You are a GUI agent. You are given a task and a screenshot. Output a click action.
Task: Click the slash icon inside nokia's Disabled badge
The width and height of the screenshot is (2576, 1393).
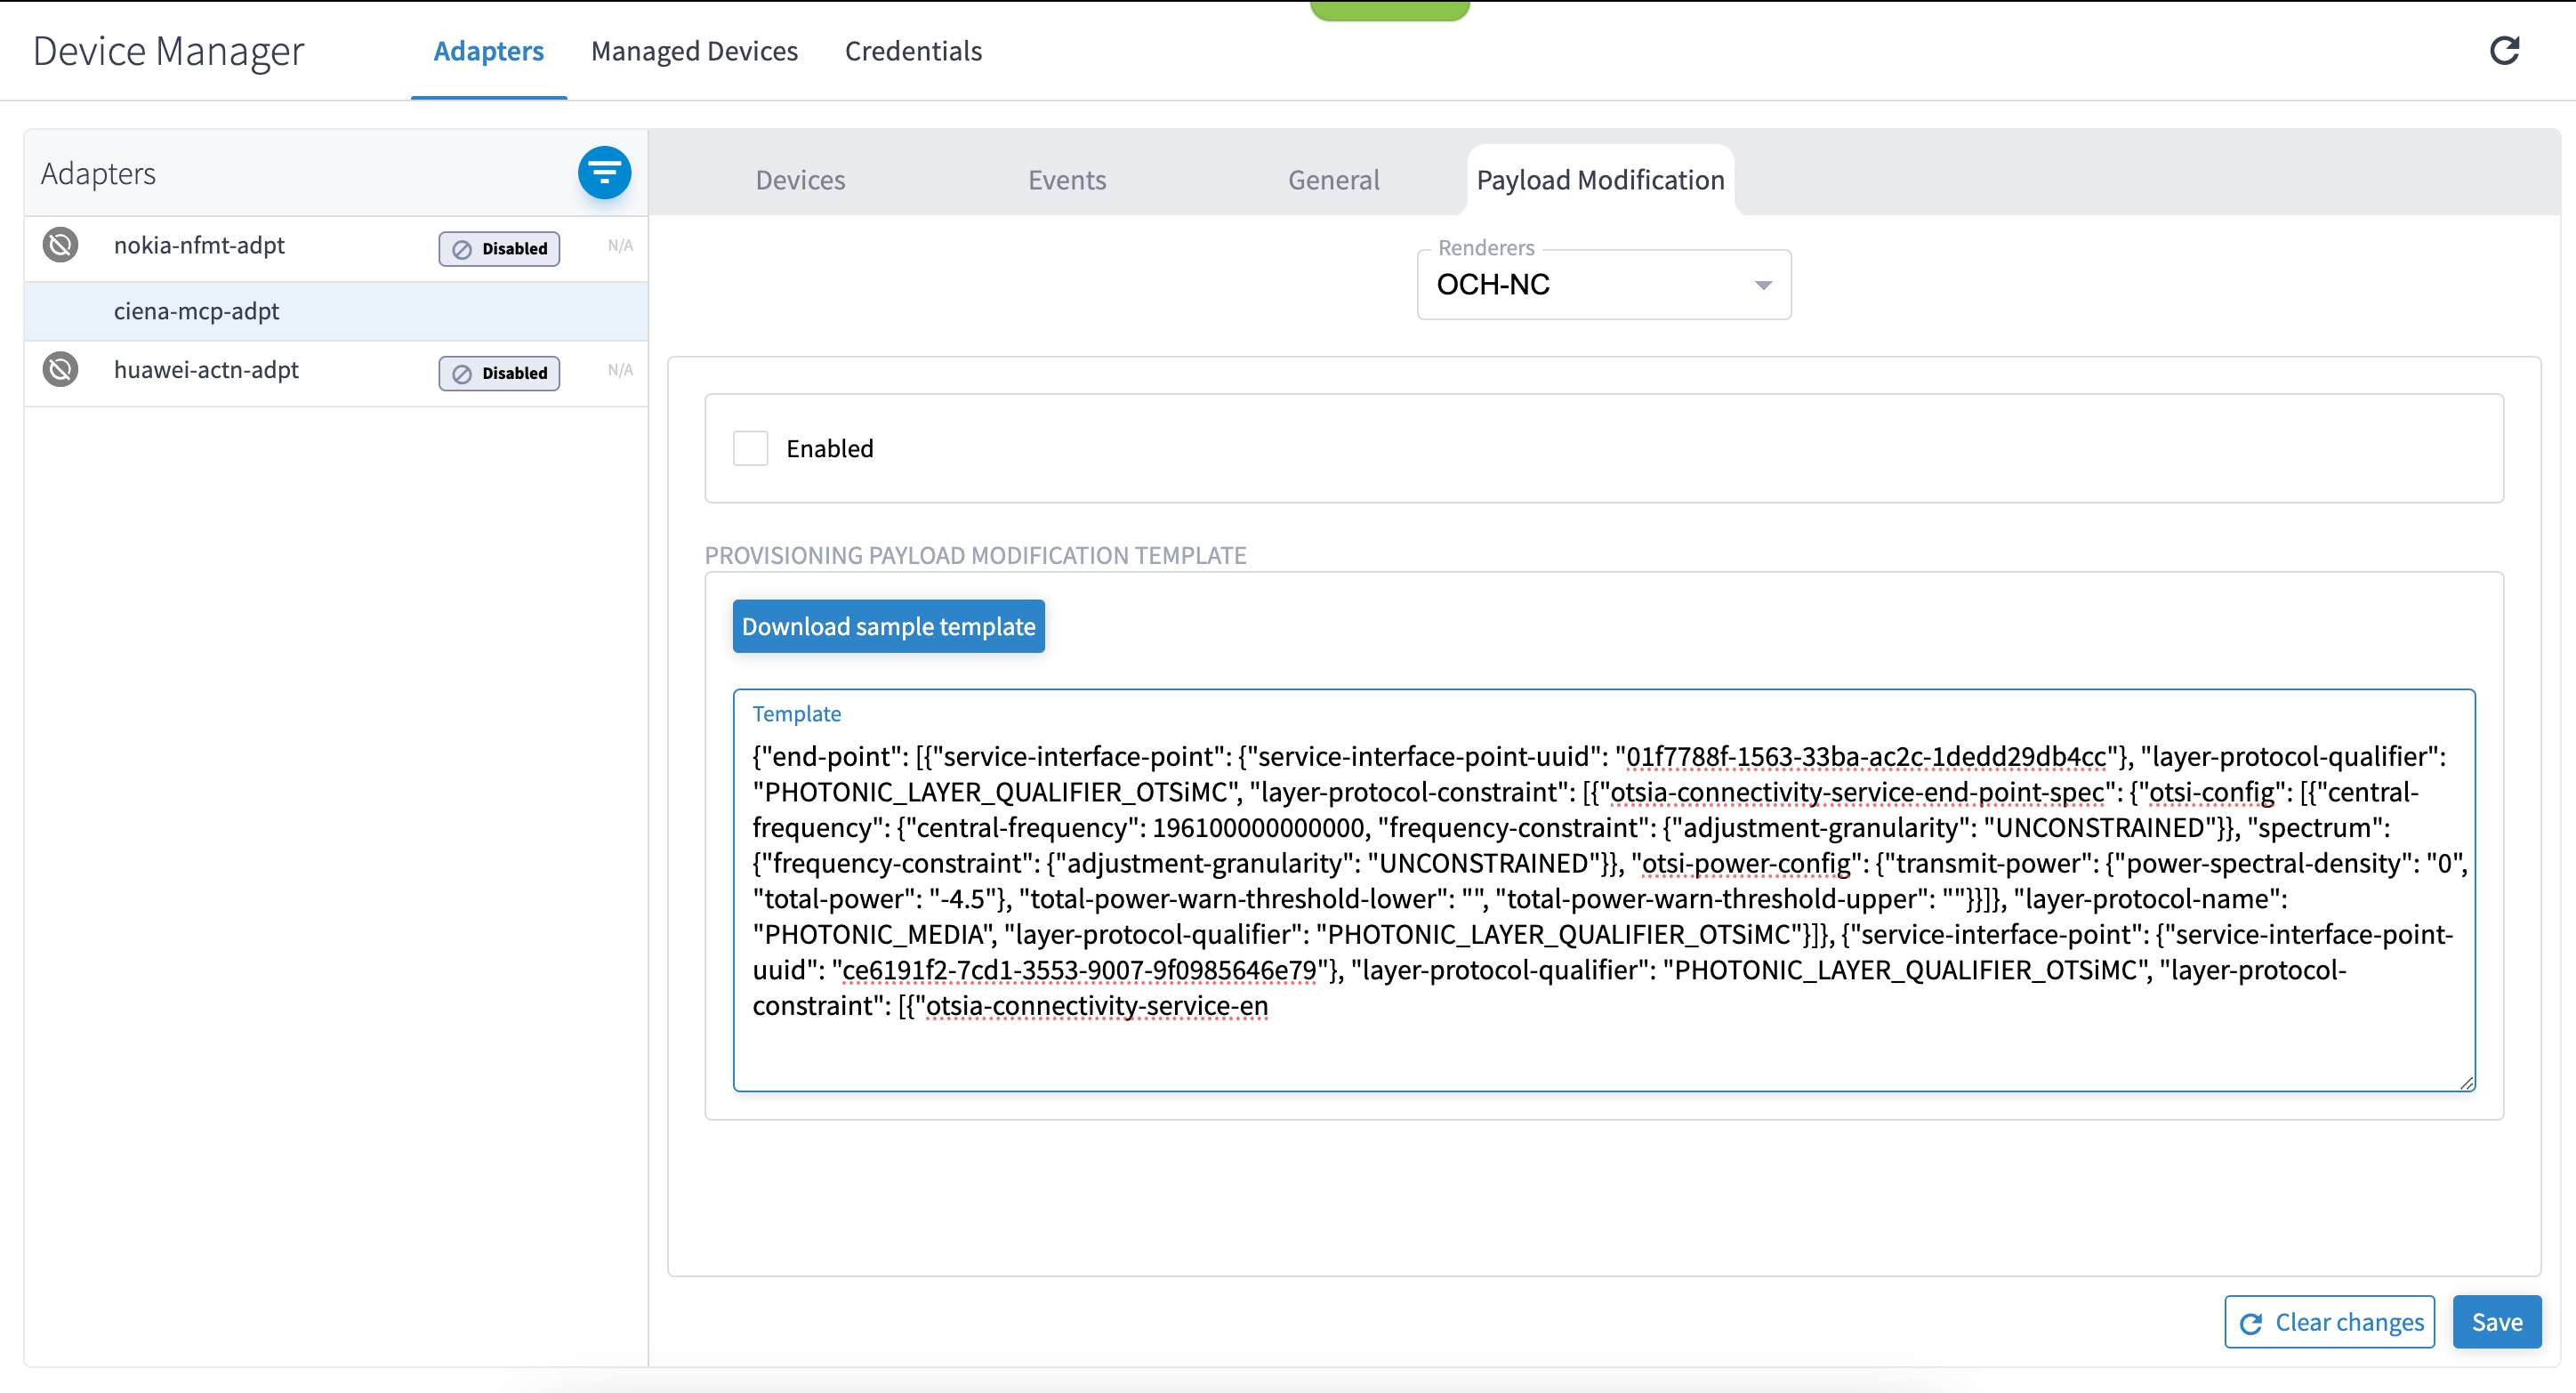462,248
